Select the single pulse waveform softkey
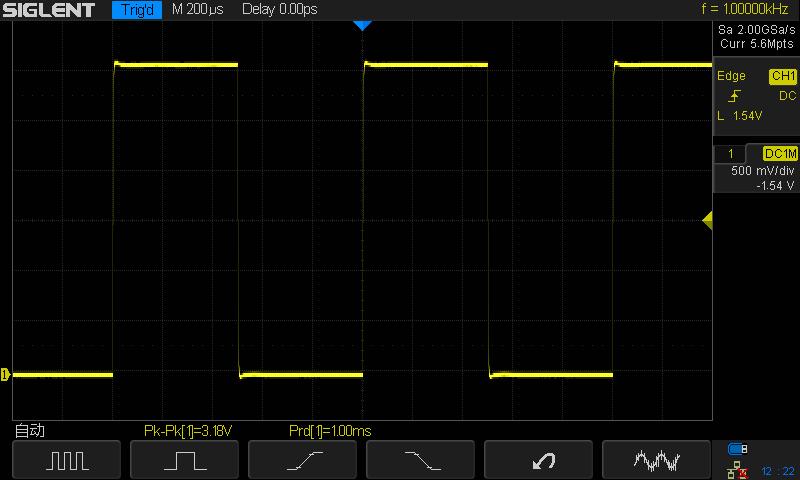This screenshot has width=800, height=480. 184,460
